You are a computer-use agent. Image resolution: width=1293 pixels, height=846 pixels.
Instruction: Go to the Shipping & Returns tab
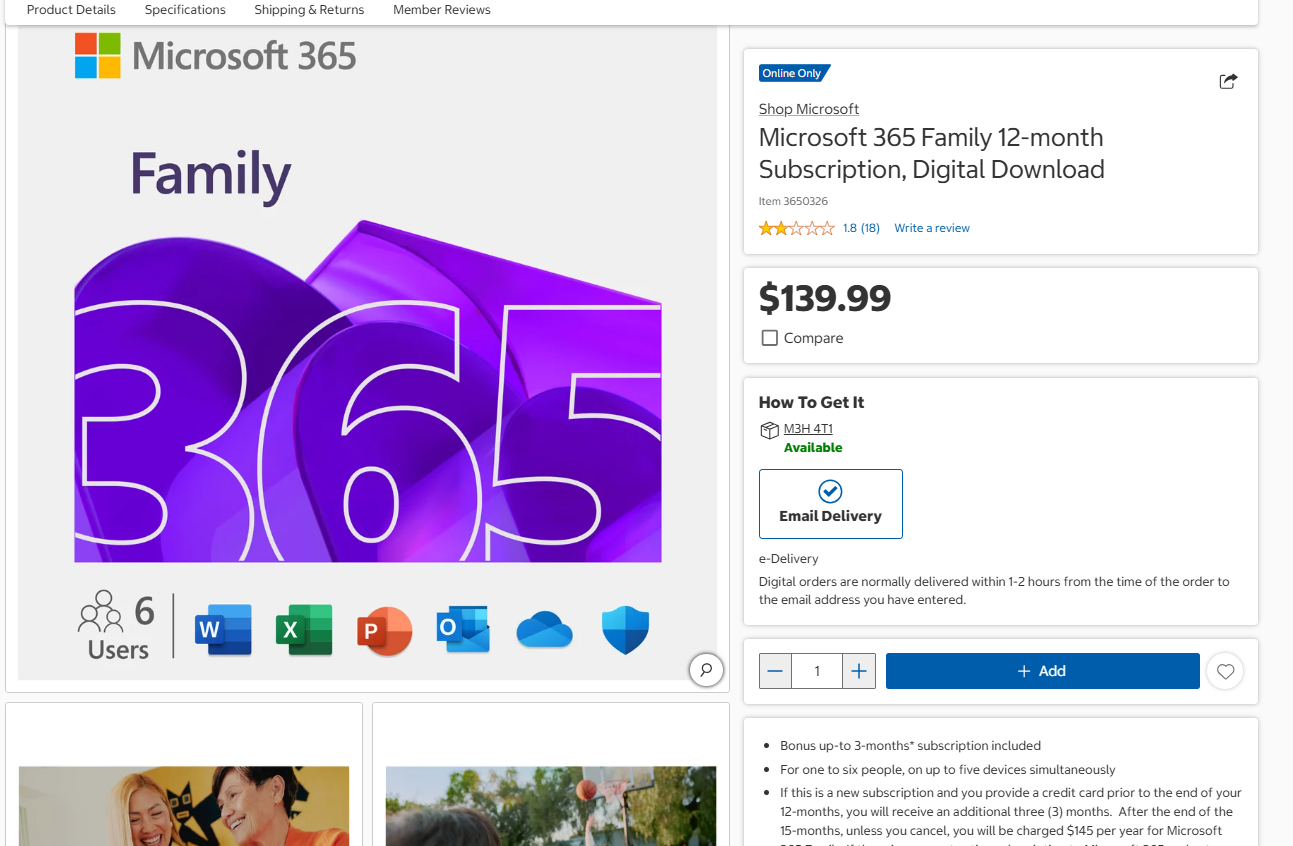pos(309,10)
